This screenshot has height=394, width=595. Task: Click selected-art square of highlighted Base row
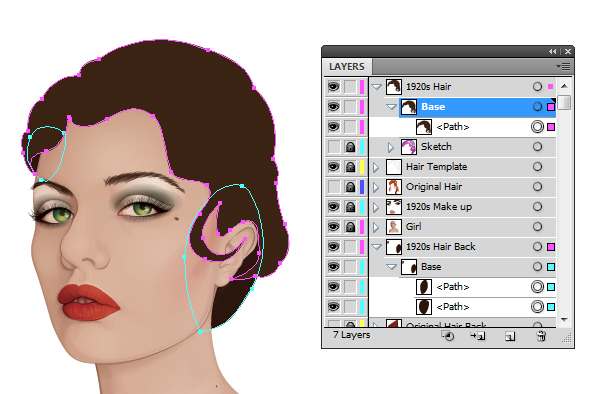551,107
